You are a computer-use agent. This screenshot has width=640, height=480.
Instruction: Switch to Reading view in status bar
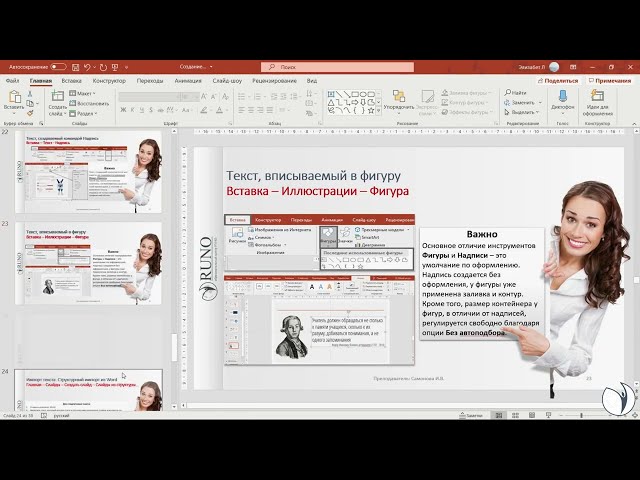tap(532, 416)
